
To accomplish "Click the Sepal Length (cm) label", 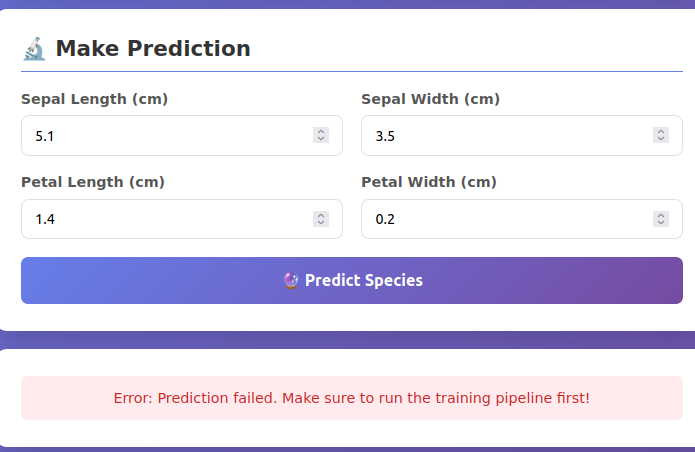I will 94,99.
